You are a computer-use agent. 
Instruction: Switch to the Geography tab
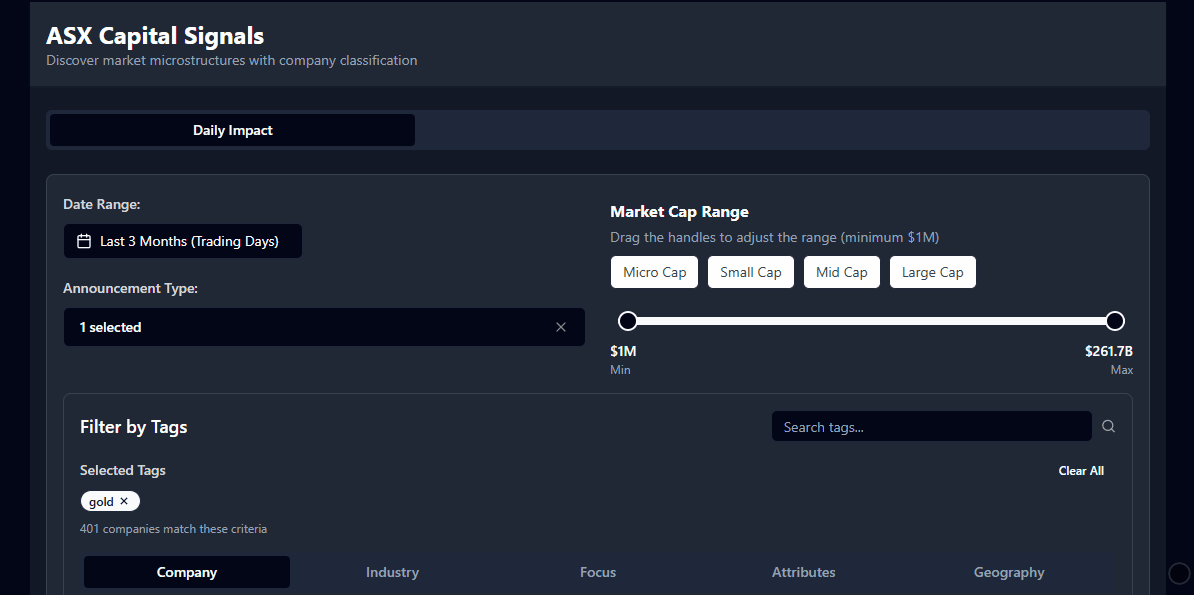pyautogui.click(x=1009, y=572)
